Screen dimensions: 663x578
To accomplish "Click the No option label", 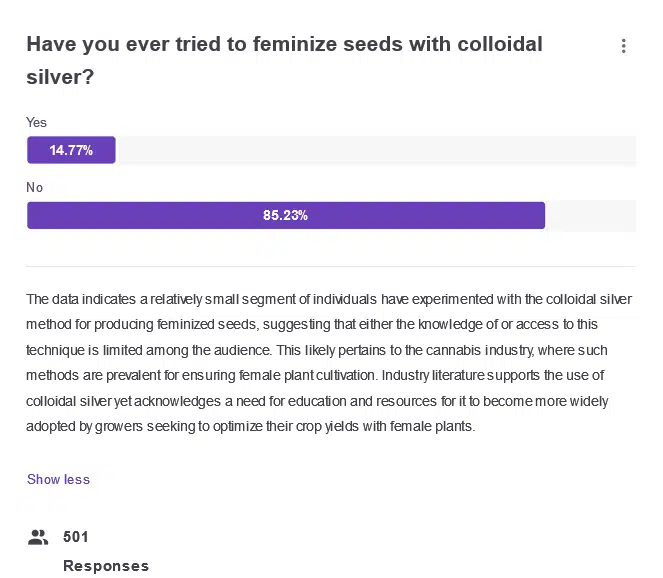I will click(x=35, y=187).
